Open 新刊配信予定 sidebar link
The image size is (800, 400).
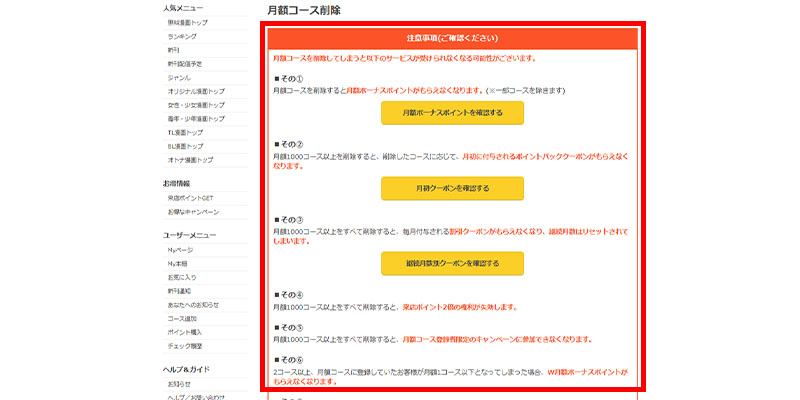tap(187, 63)
